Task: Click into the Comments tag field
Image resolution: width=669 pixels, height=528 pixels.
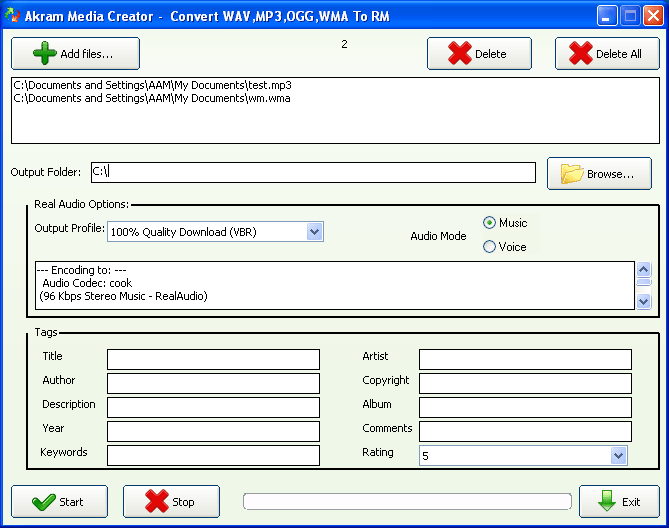Action: pyautogui.click(x=525, y=431)
